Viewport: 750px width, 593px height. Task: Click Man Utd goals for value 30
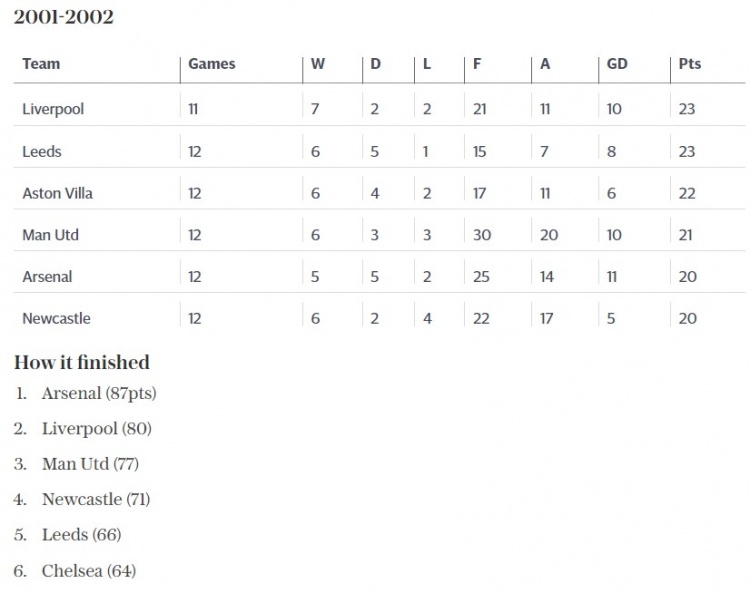tap(482, 235)
